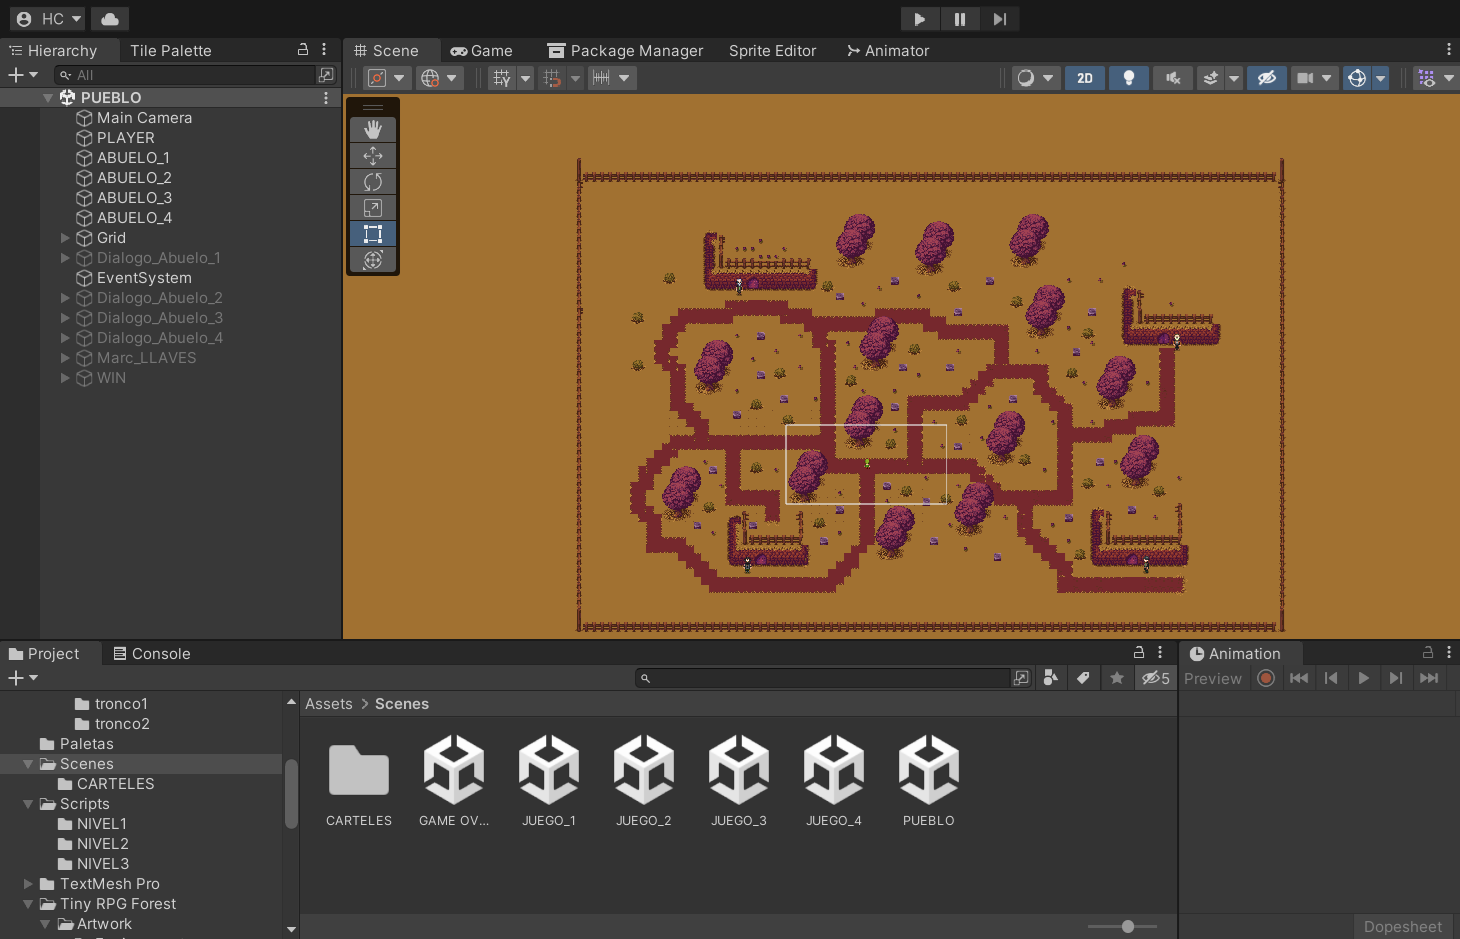The image size is (1460, 939).
Task: Select the Move tool in Scene toolbar
Action: (x=373, y=156)
